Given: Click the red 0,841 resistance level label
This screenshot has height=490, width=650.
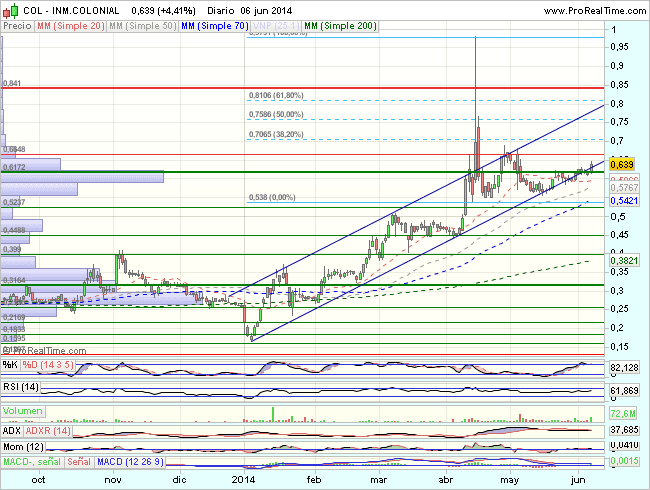Looking at the screenshot, I should pos(12,84).
